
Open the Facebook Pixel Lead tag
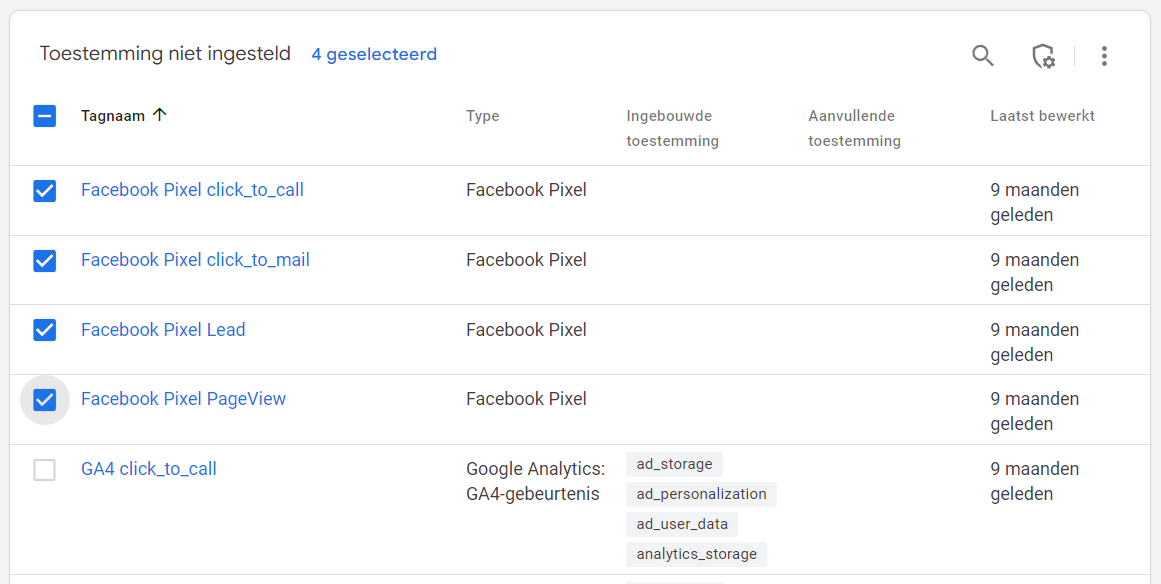coord(163,330)
